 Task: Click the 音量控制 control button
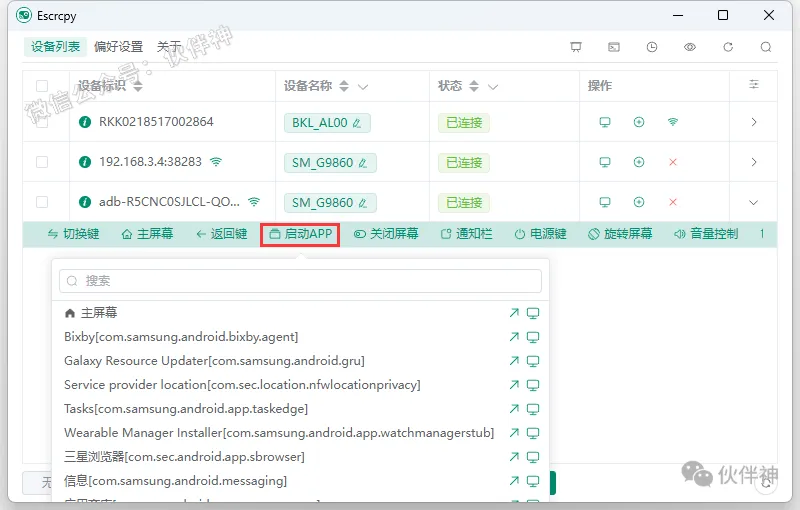pyautogui.click(x=706, y=234)
